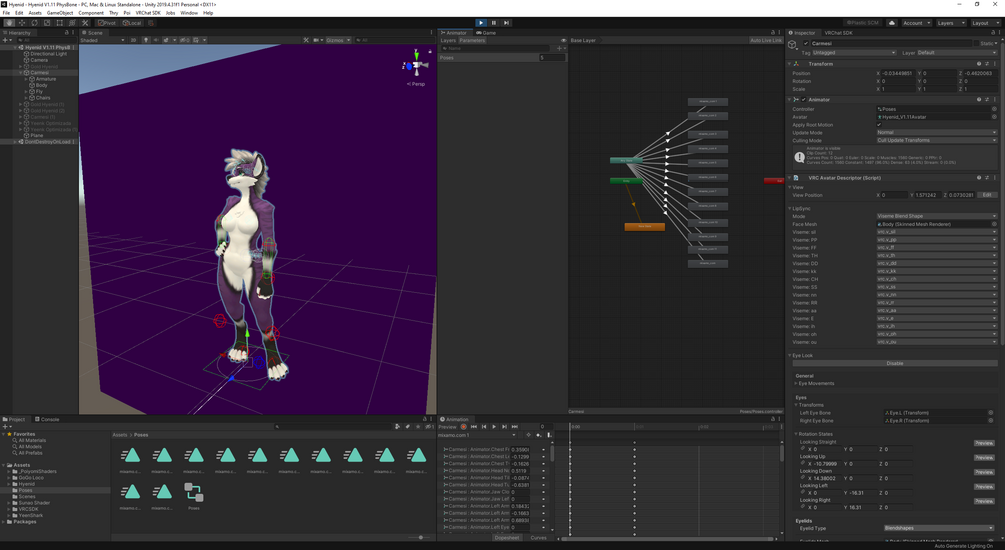Open the Tag dropdown showing Untagged

[x=854, y=53]
